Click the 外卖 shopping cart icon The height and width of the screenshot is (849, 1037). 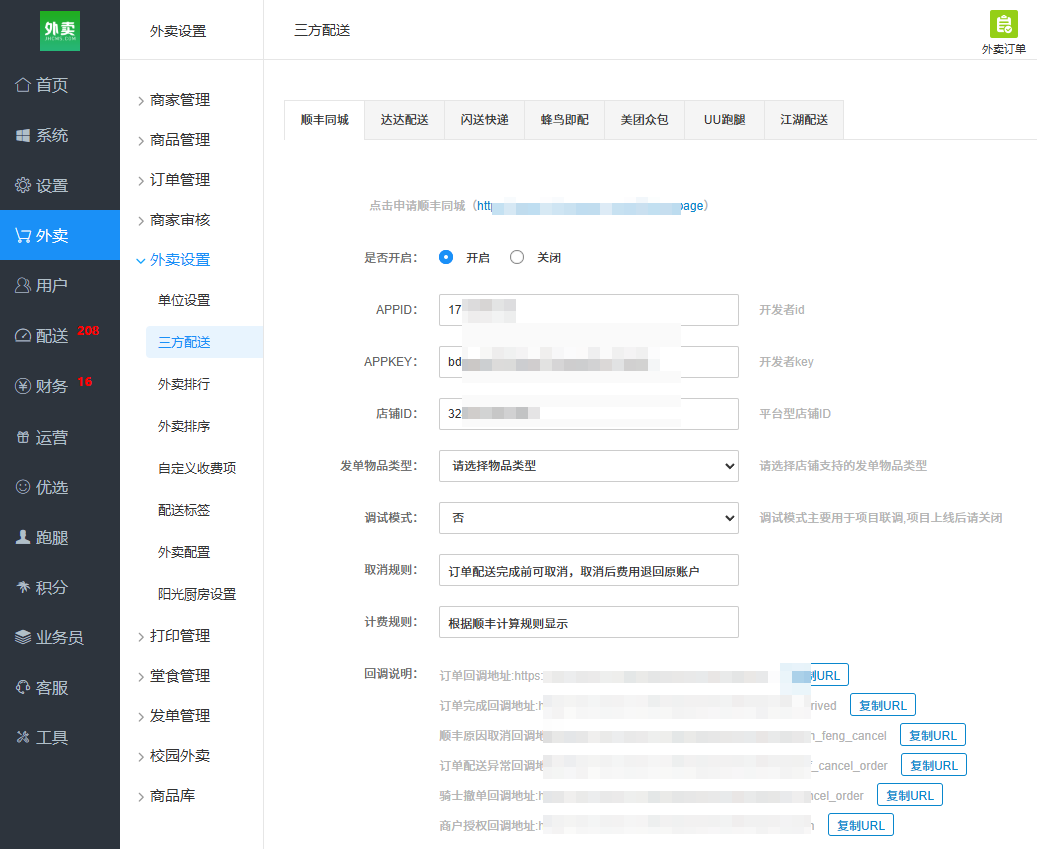click(23, 235)
